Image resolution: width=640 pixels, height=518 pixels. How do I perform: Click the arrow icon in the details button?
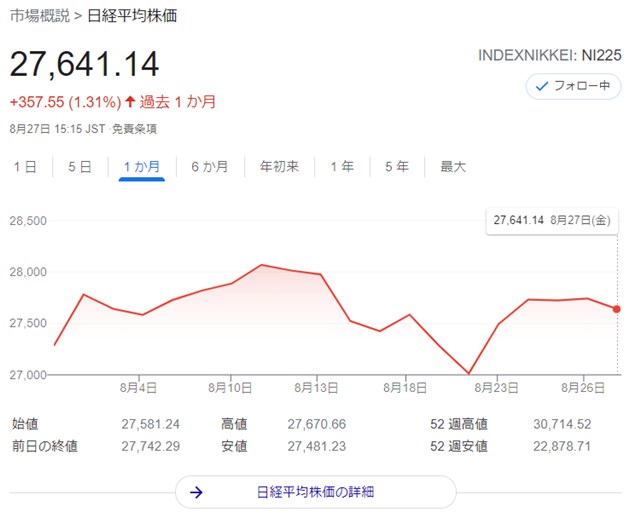[x=196, y=492]
